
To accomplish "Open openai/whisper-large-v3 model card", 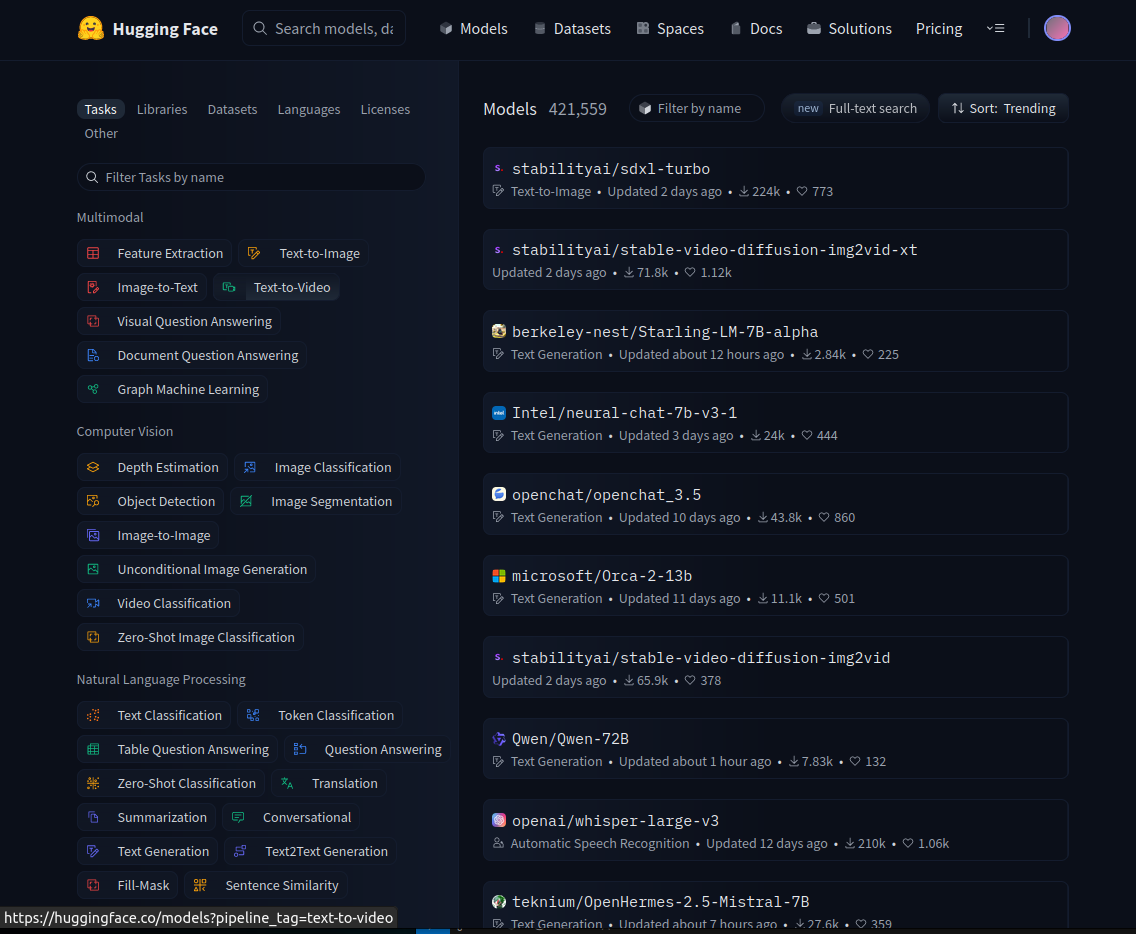I will pyautogui.click(x=775, y=830).
